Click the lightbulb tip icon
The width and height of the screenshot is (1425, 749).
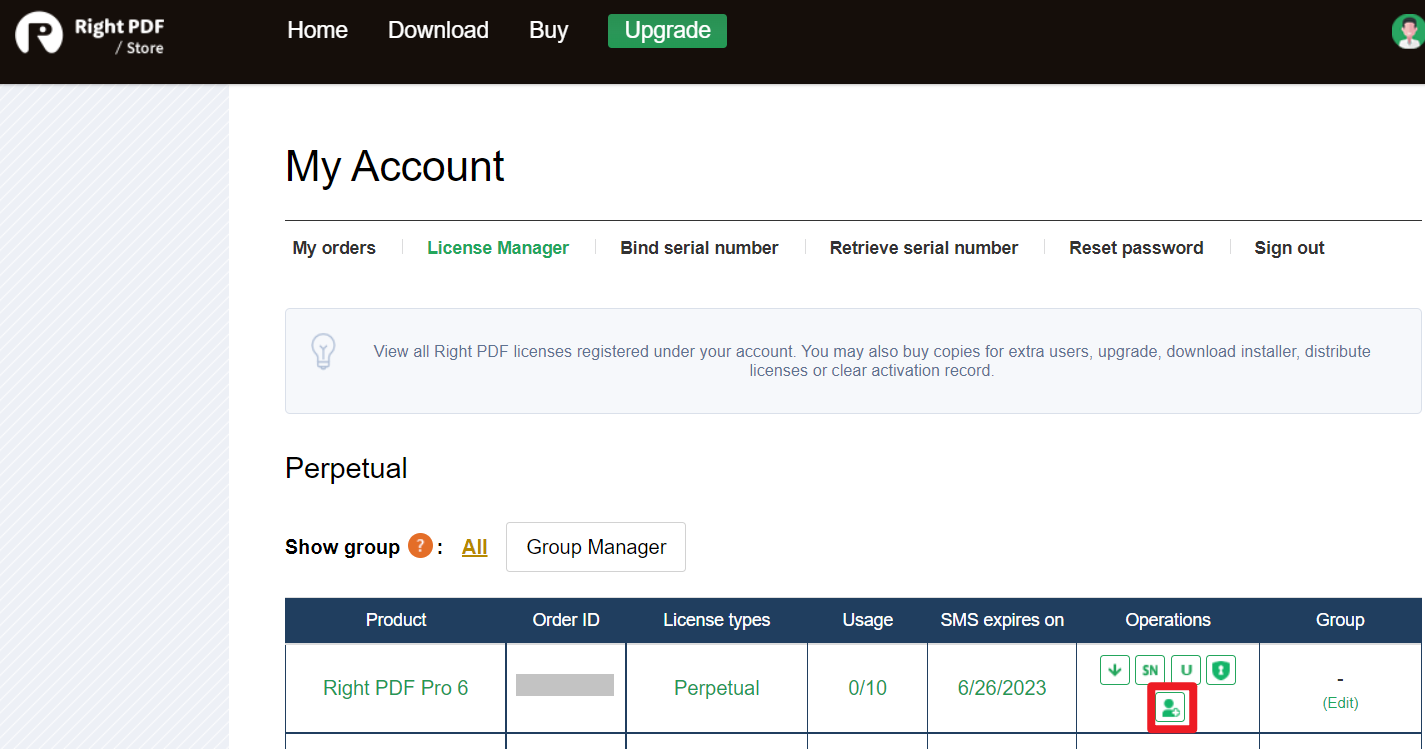pos(323,352)
